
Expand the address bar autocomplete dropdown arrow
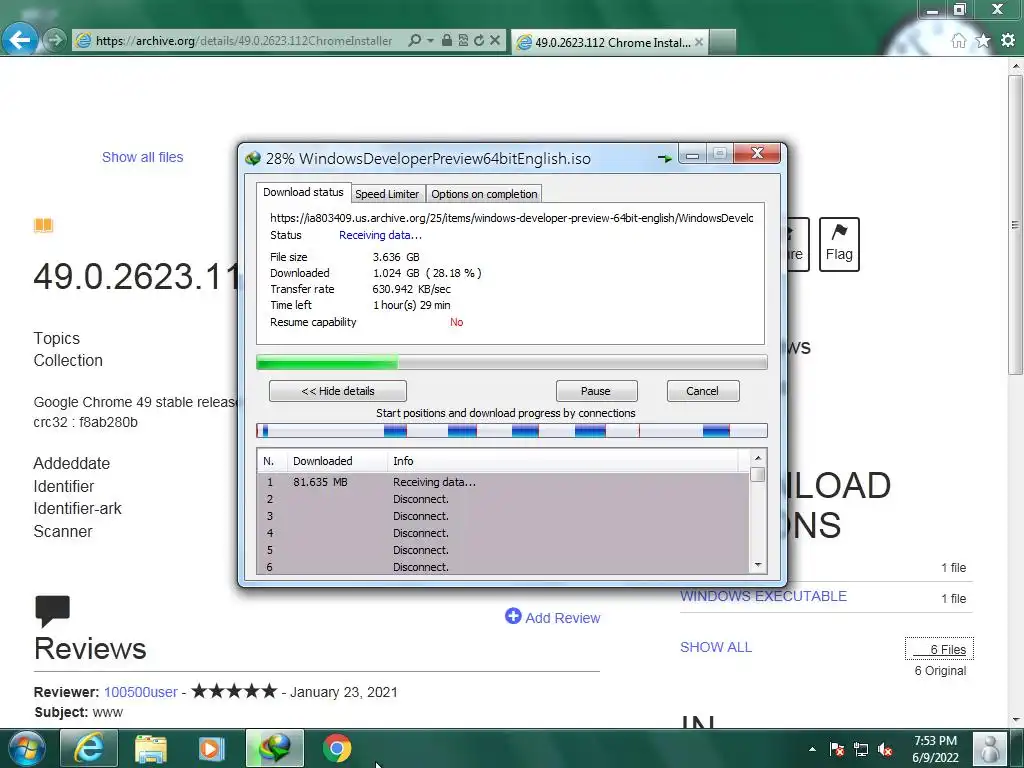point(430,40)
